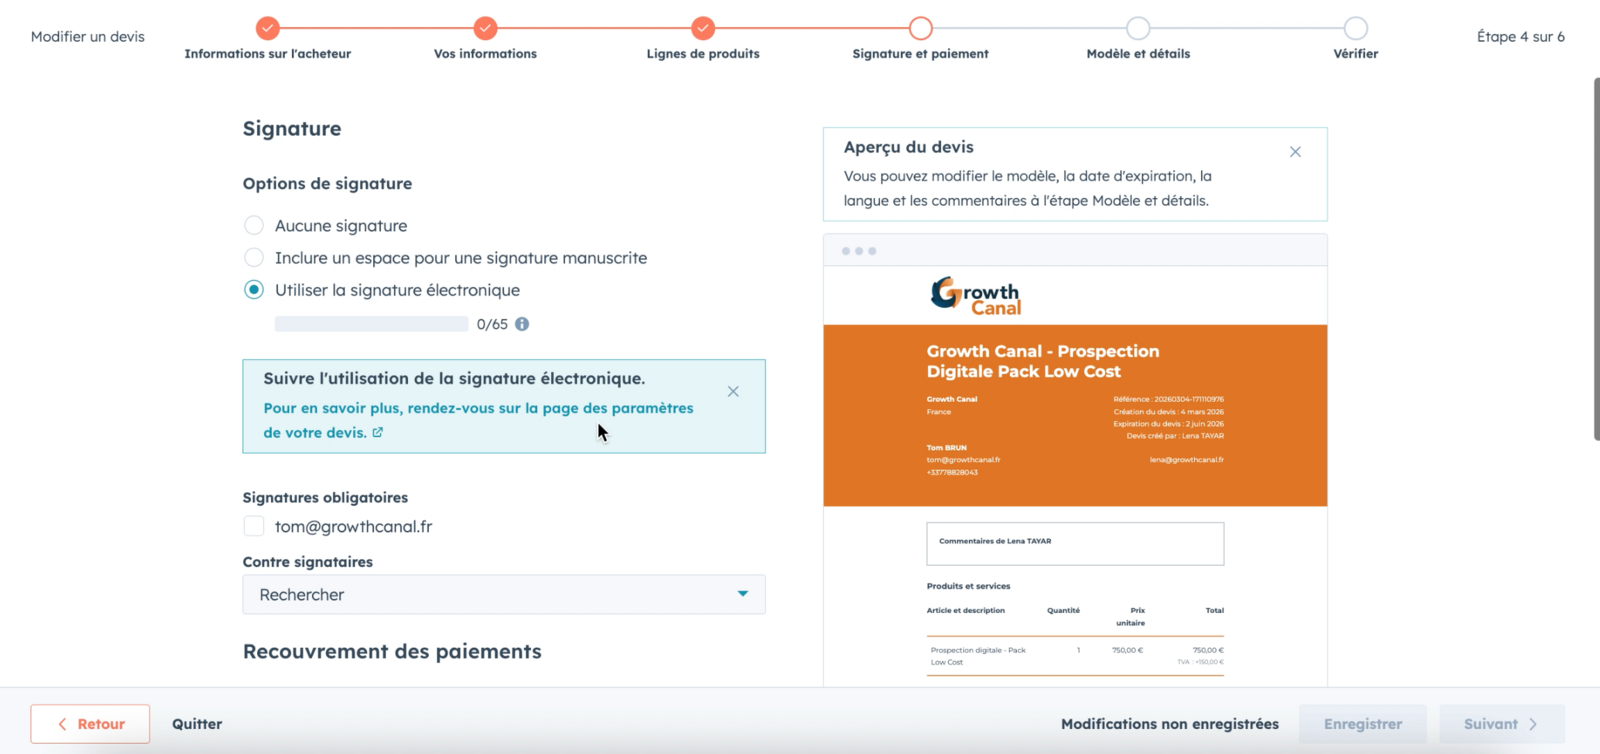Click the Suivant button

click(x=1502, y=724)
